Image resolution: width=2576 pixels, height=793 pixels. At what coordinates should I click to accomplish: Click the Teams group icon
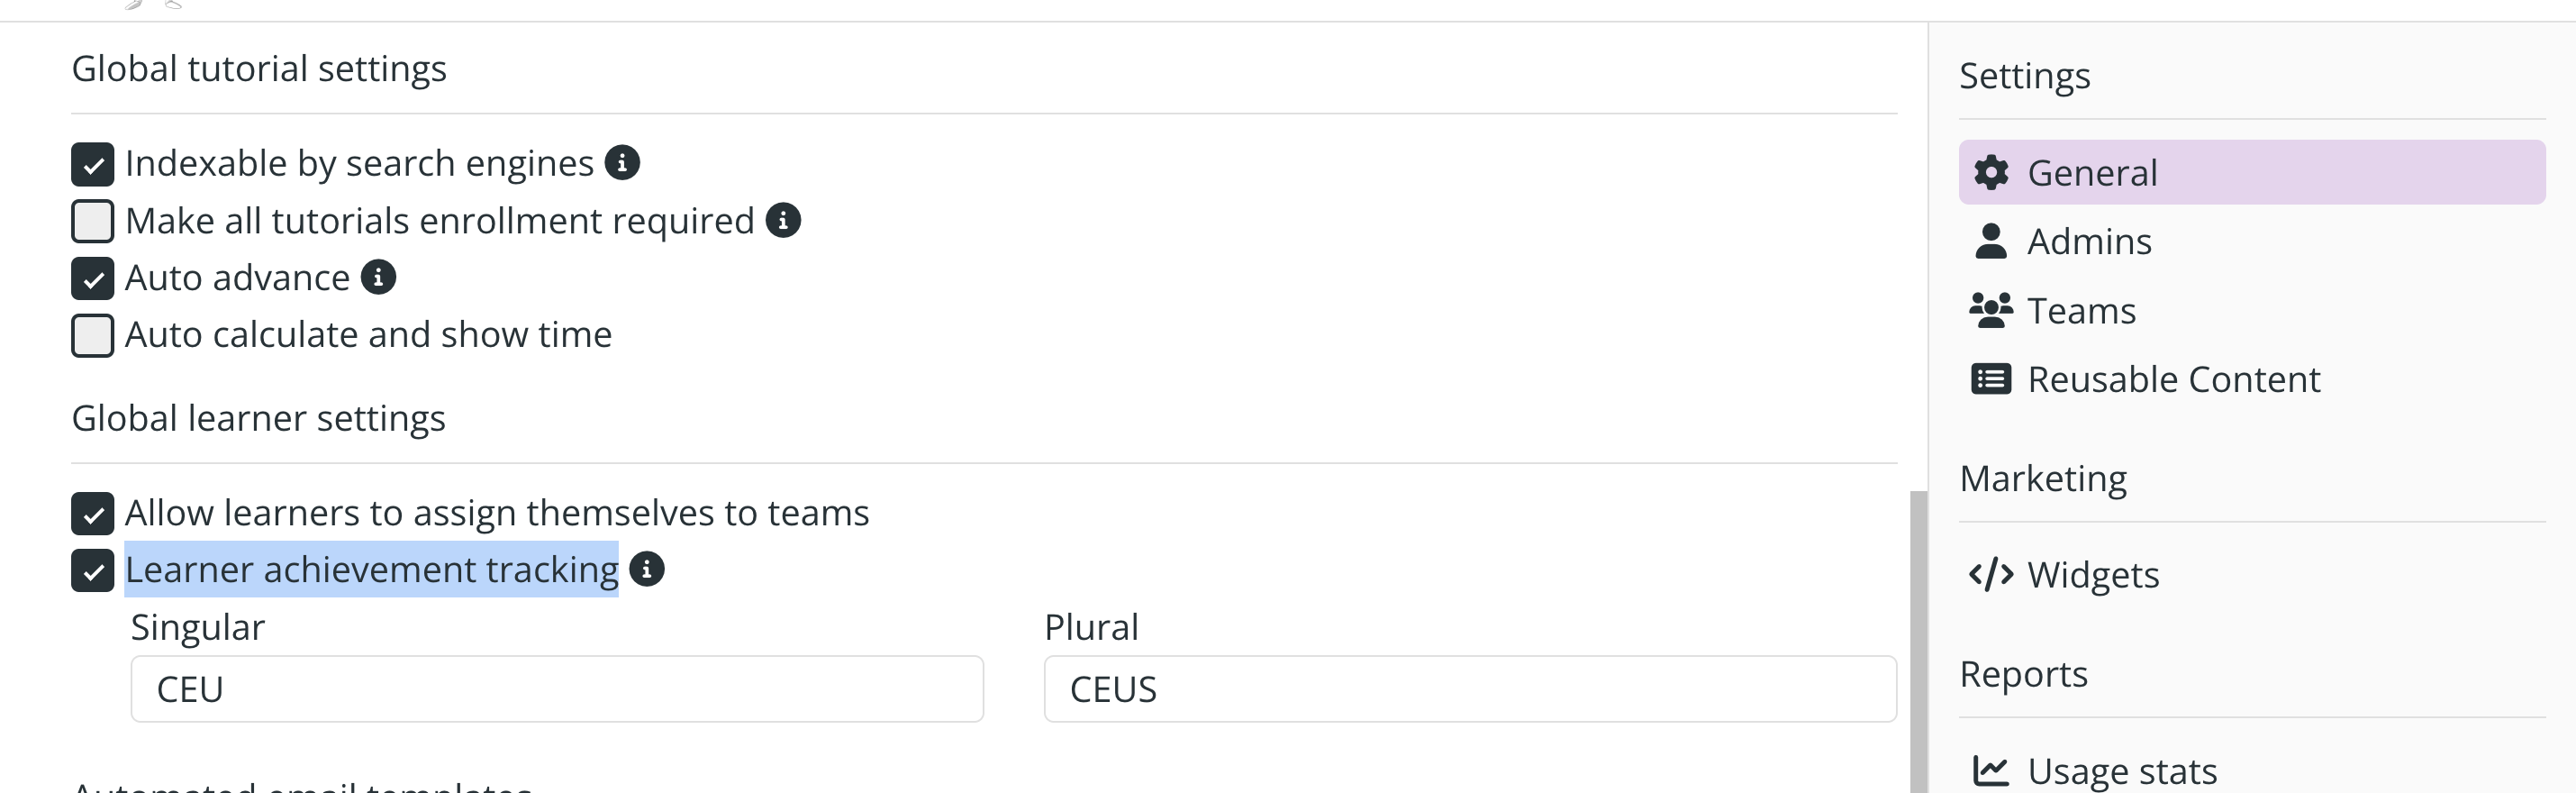1991,311
